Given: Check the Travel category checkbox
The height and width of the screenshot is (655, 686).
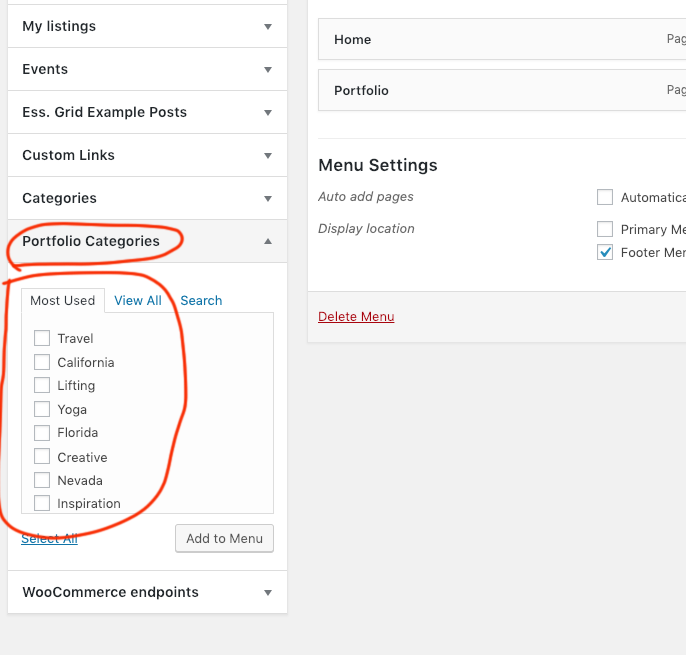Looking at the screenshot, I should pyautogui.click(x=42, y=338).
